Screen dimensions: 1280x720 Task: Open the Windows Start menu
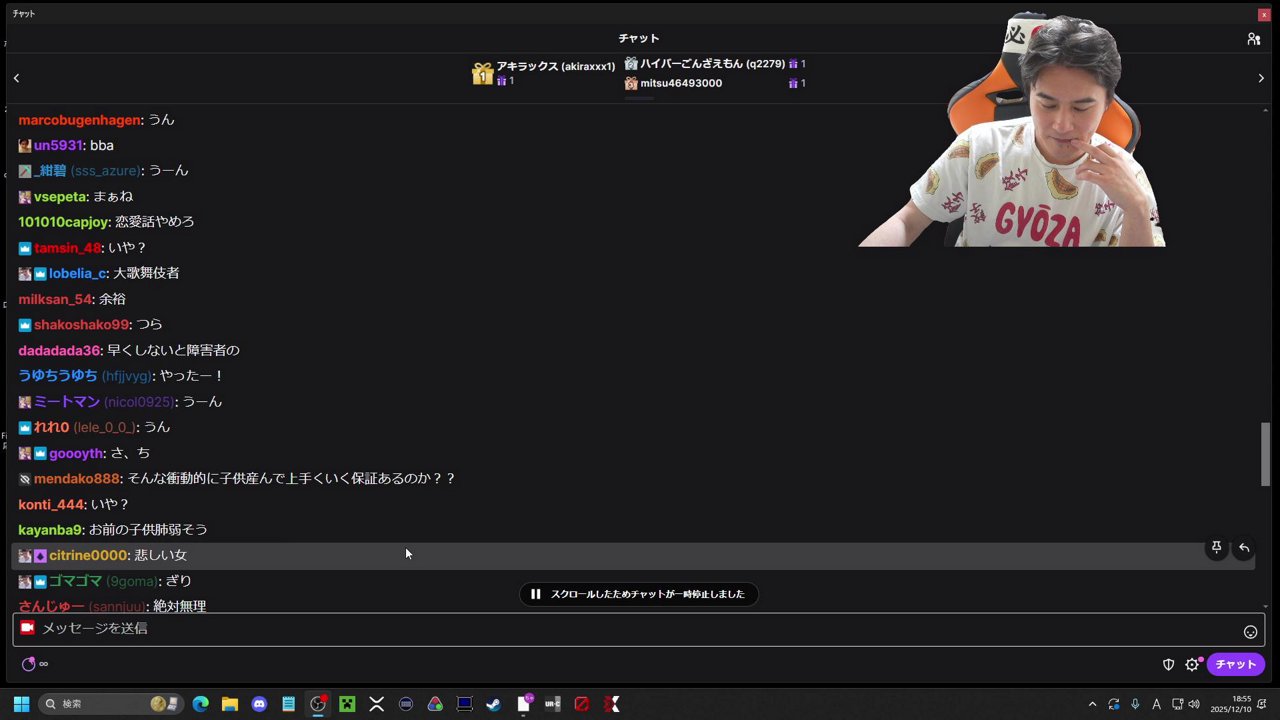[20, 703]
